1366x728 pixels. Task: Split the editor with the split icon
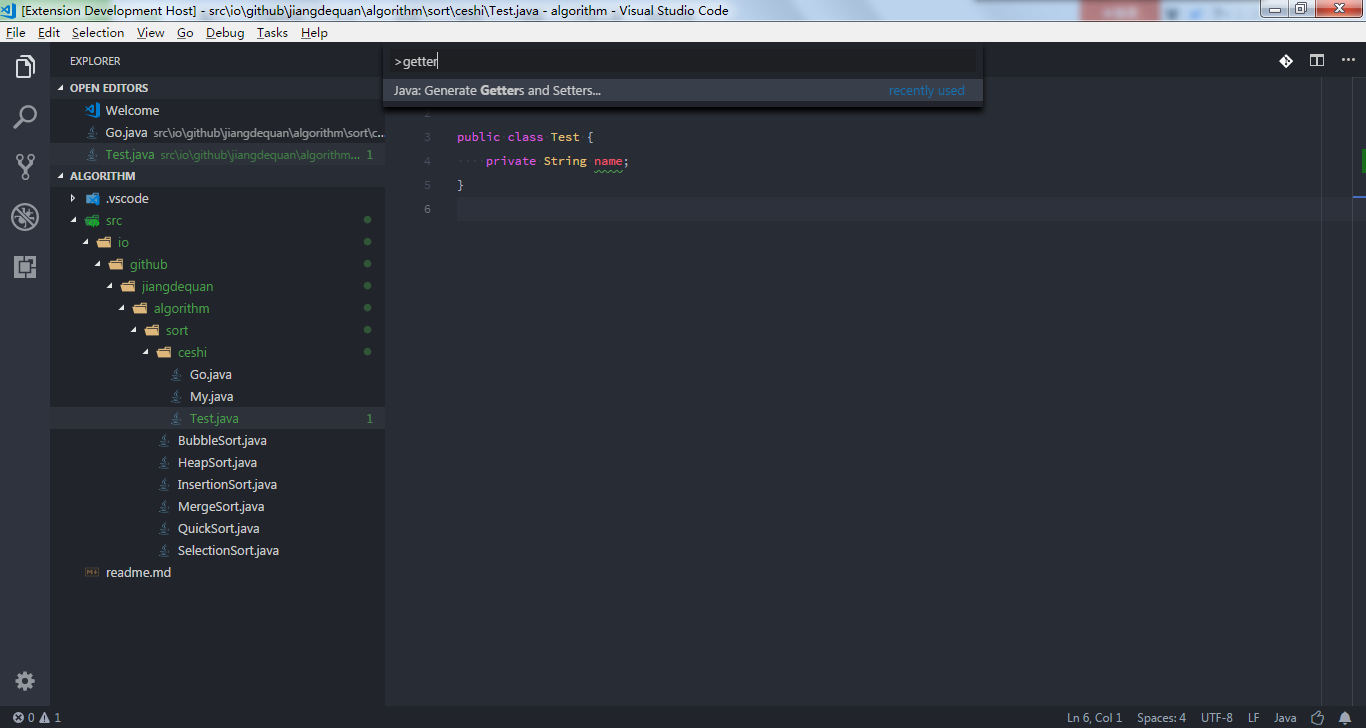[x=1317, y=61]
